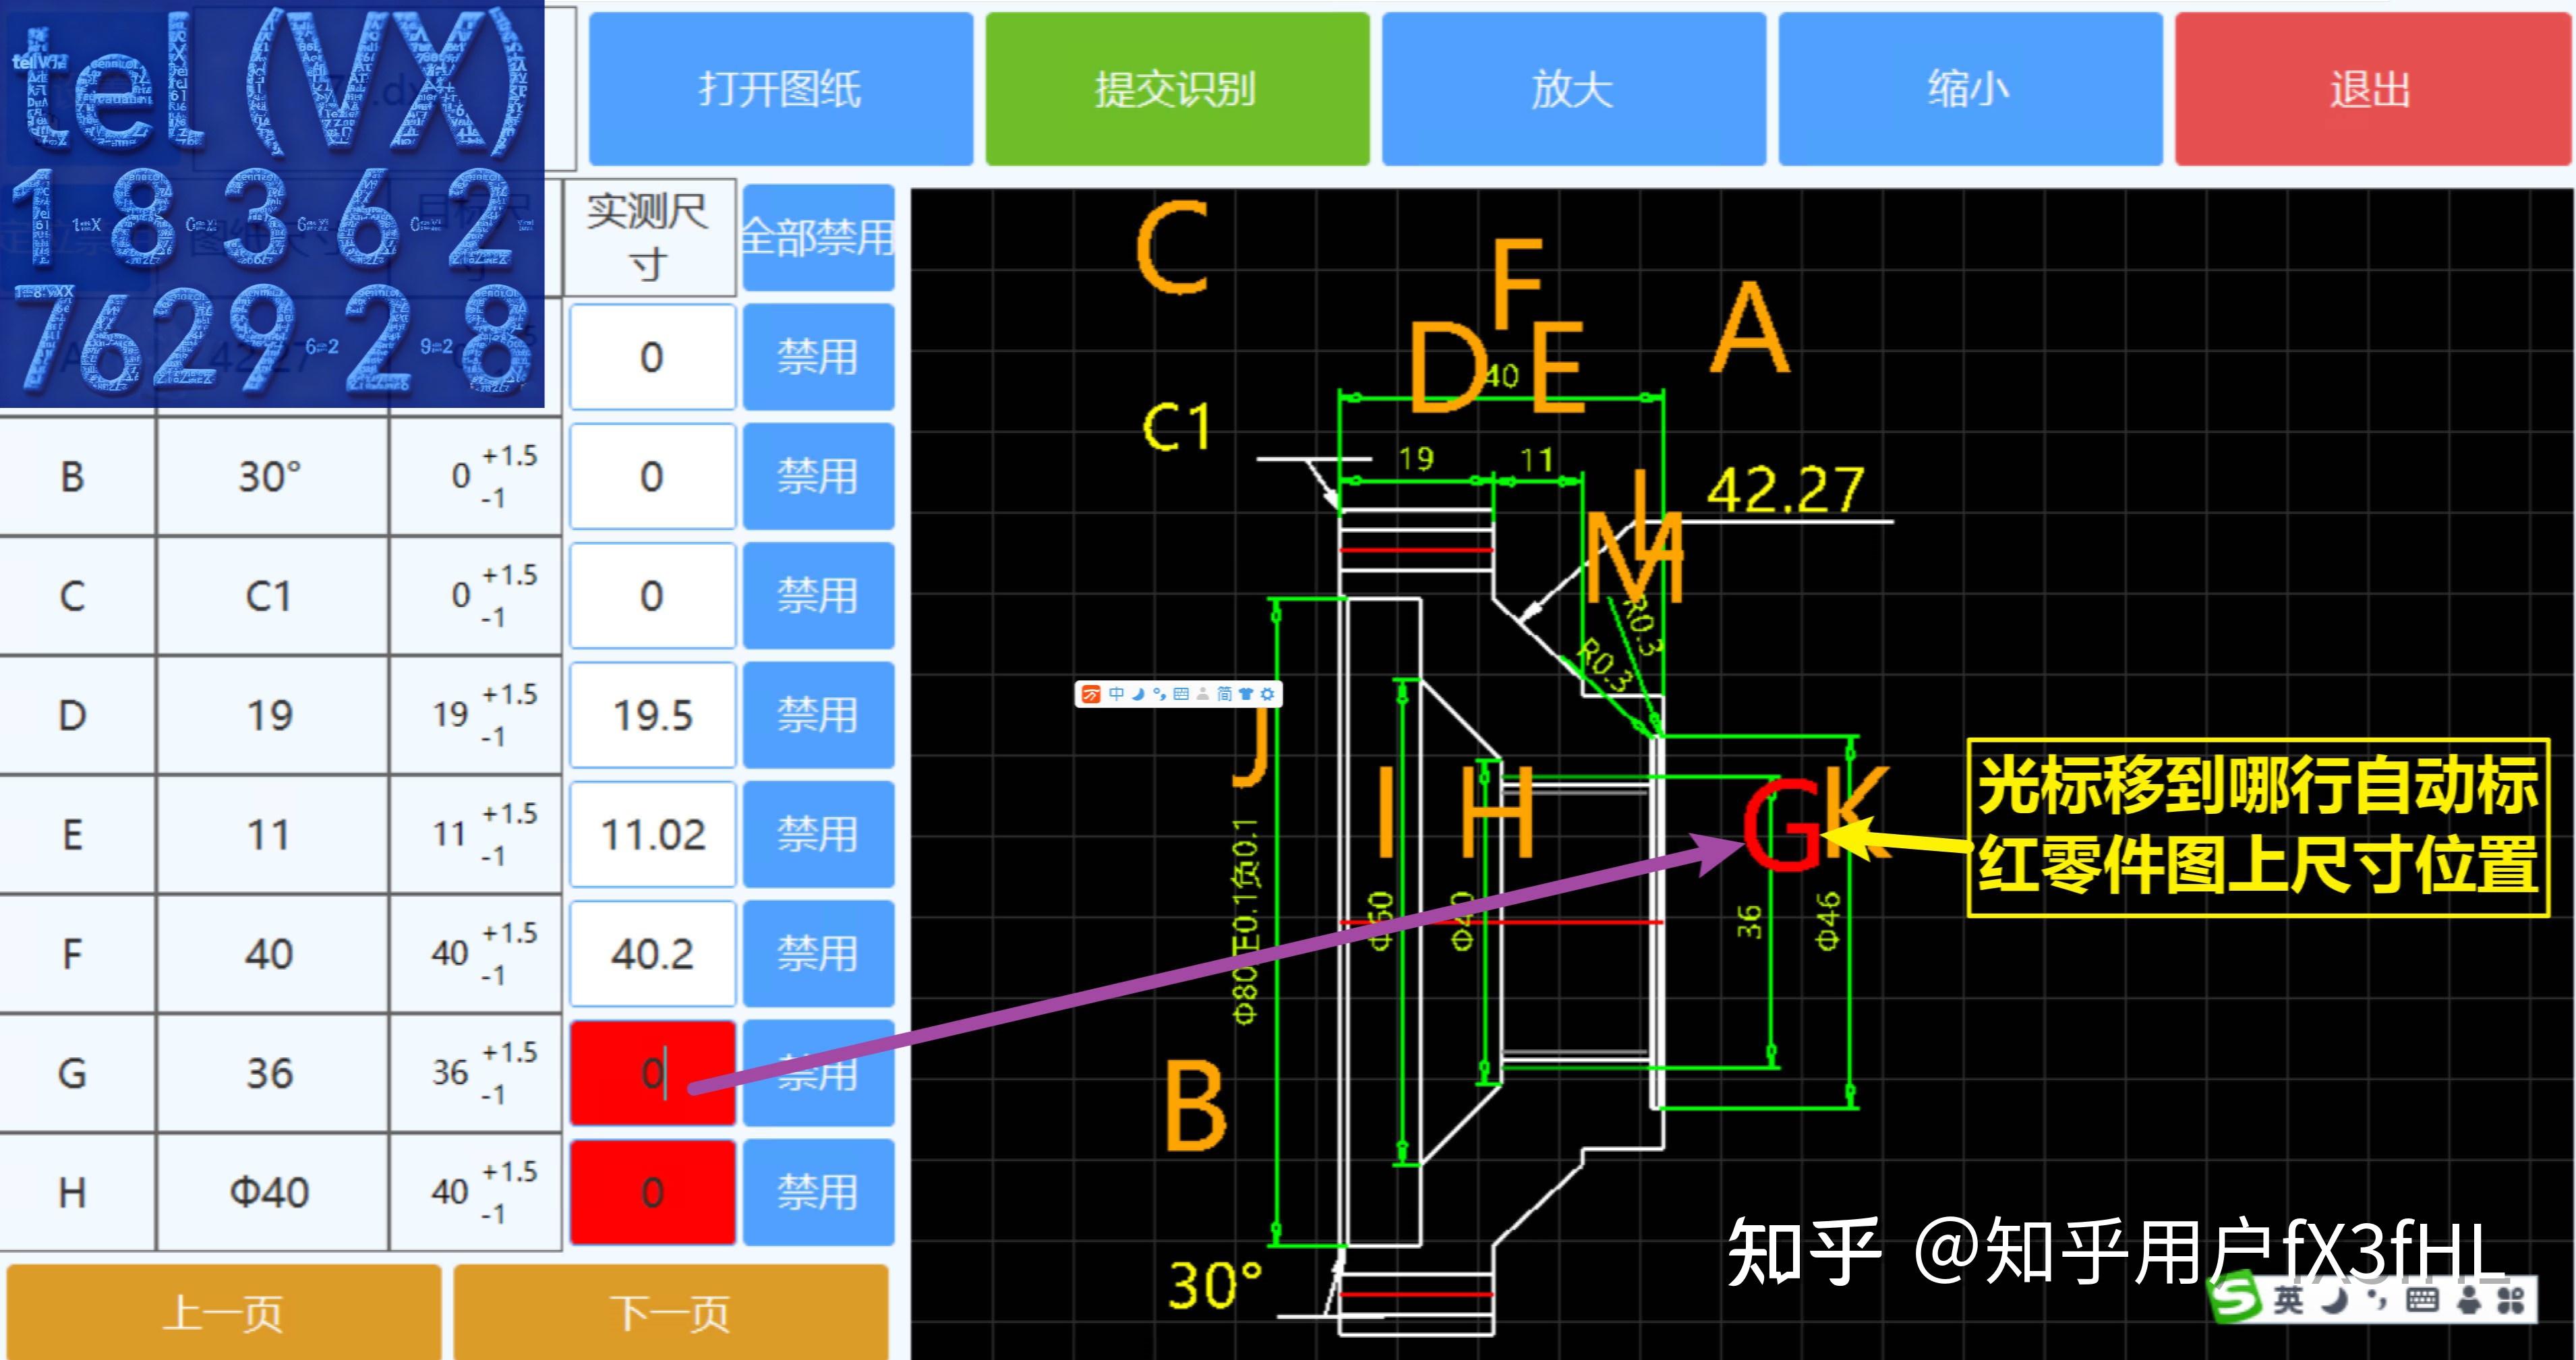This screenshot has height=1360, width=2576.
Task: Click the 40 +1.5/-1 tolerance cell in row F
Action: [476, 954]
